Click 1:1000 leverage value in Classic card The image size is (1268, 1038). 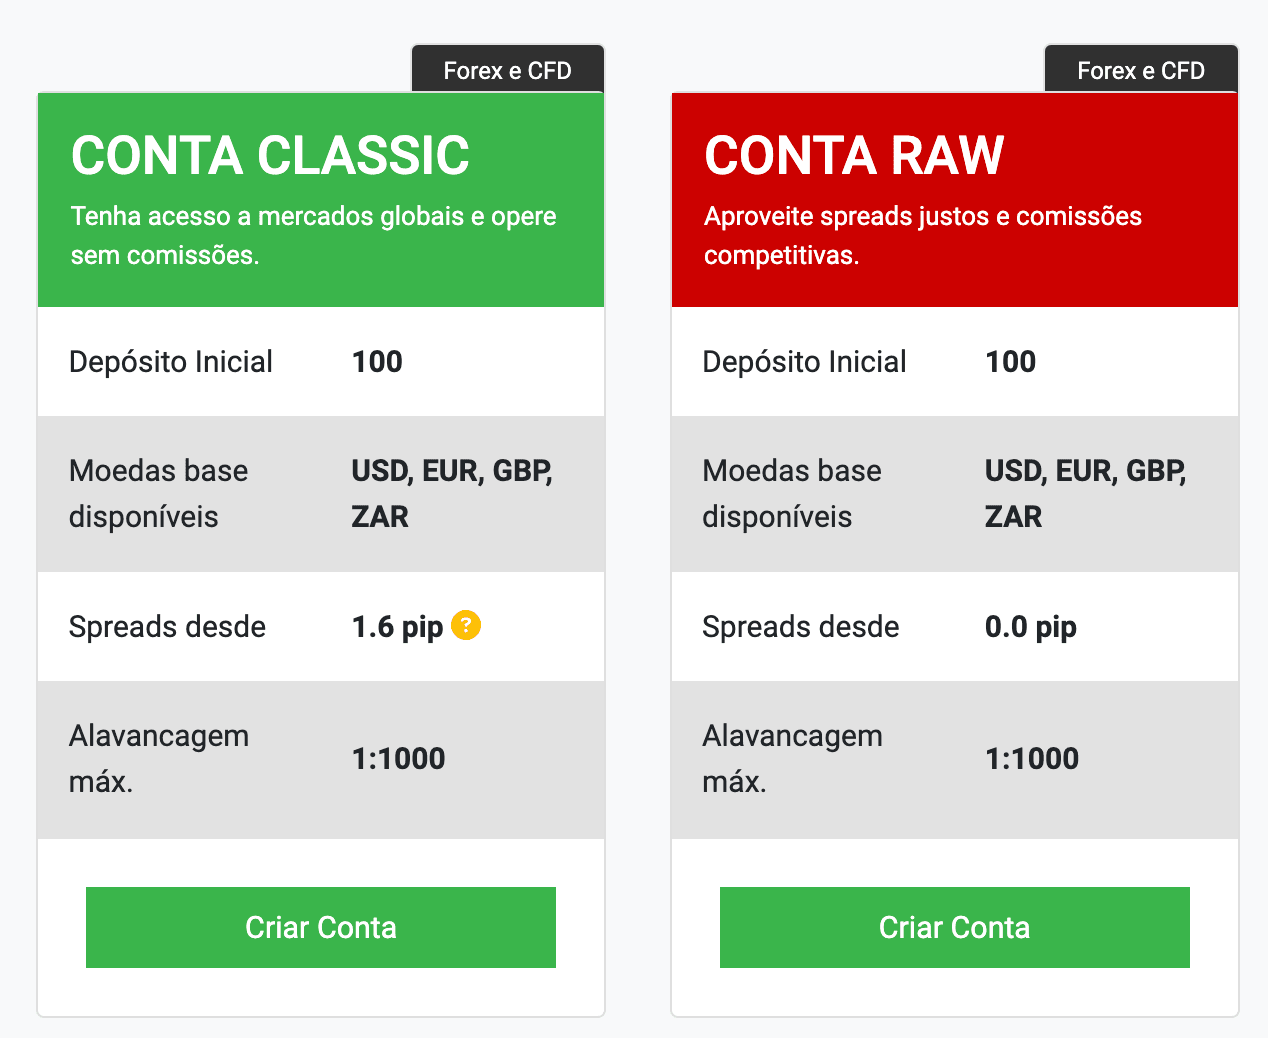[x=398, y=759]
